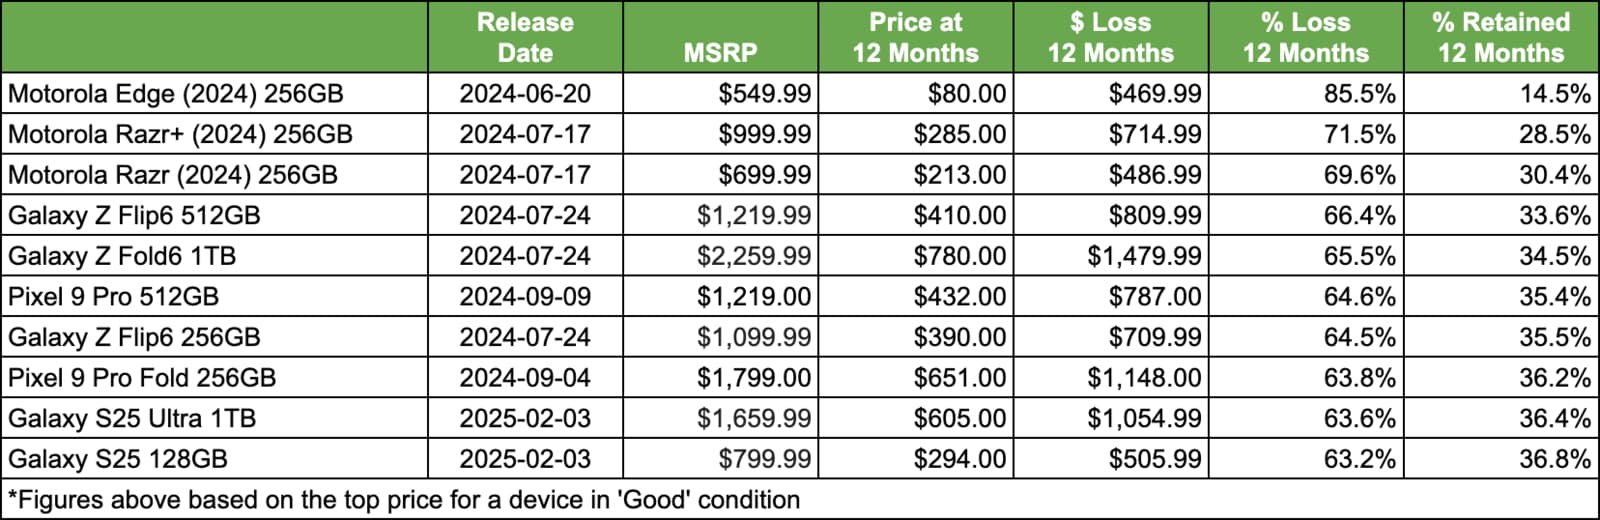The width and height of the screenshot is (1600, 520).
Task: Click the footnote about 'Good' condition
Action: pyautogui.click(x=404, y=500)
